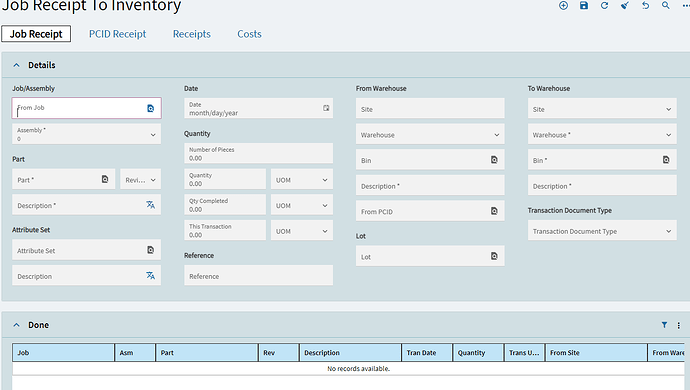Open Lot search lookup icon

coord(494,256)
